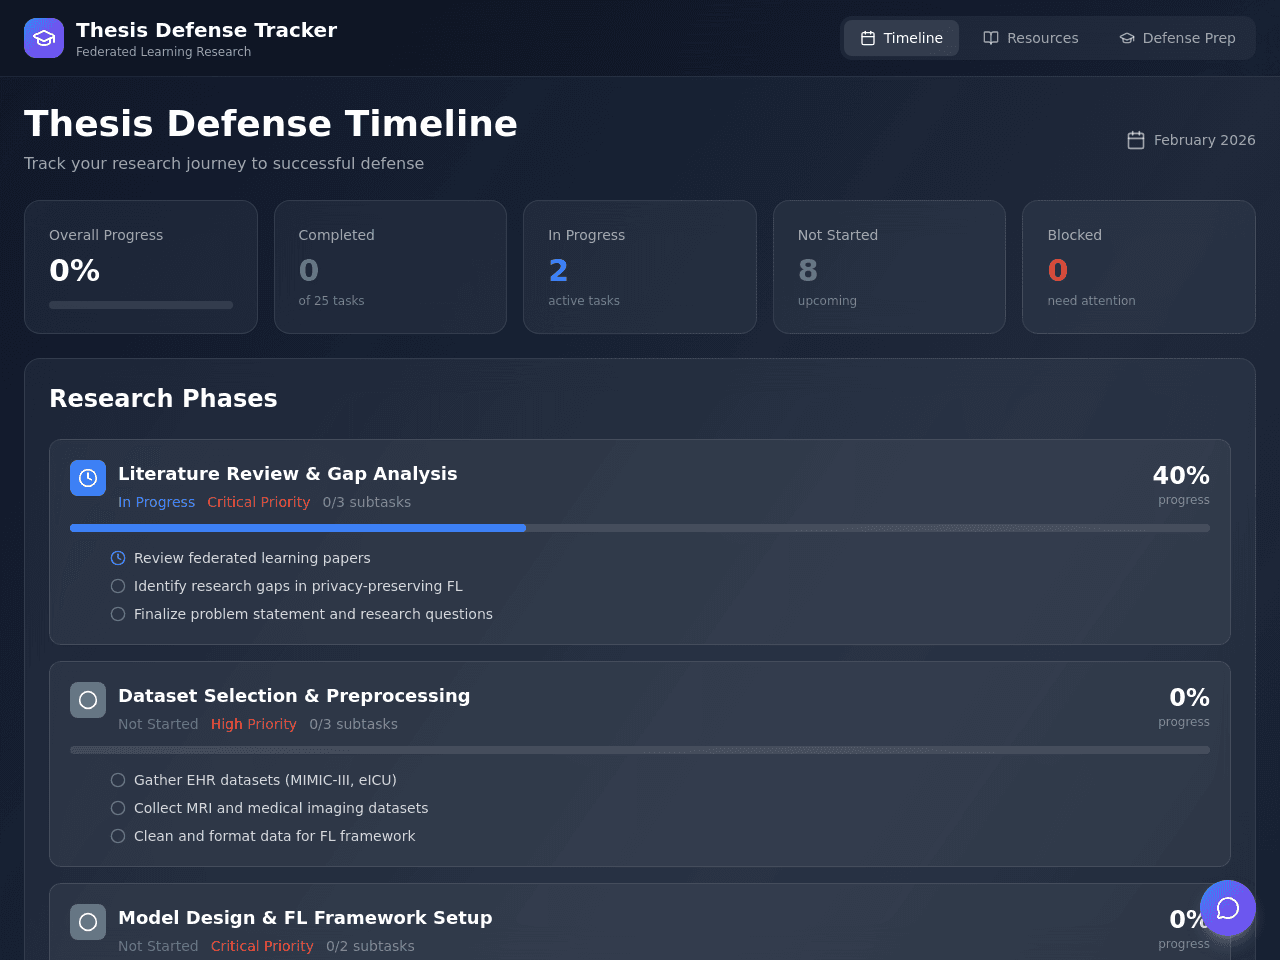
Task: Click the Critical Priority label under Model Design
Action: [262, 946]
